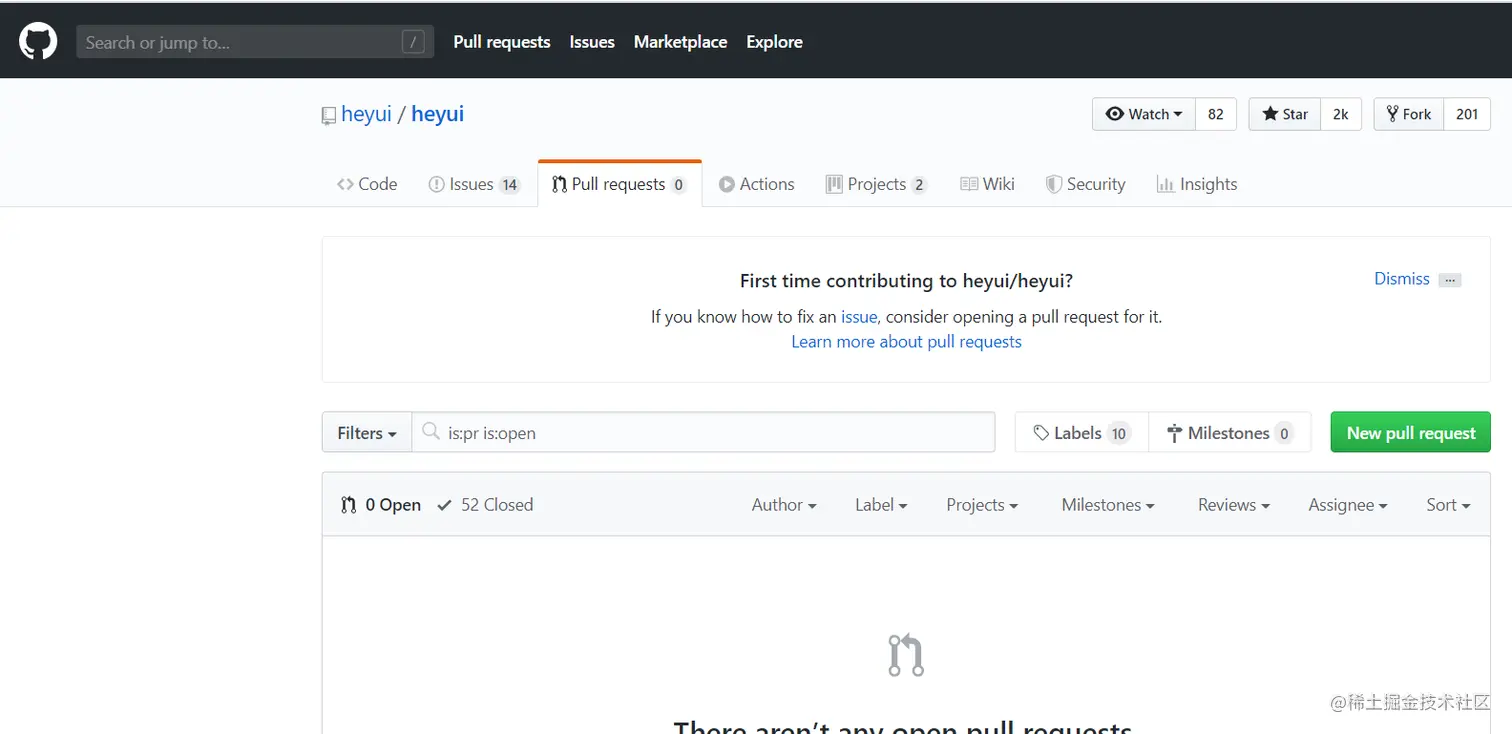Click the pull request icon beside 0 Open
This screenshot has height=734, width=1512.
click(348, 505)
